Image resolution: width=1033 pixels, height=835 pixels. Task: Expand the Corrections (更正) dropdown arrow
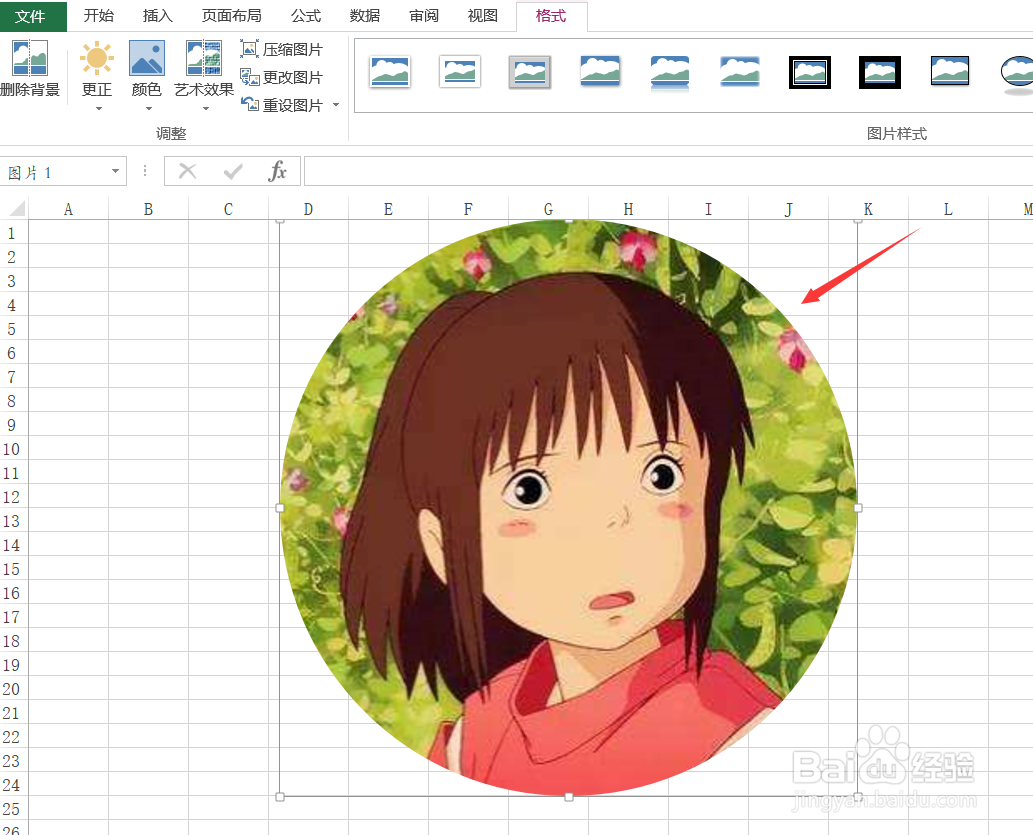point(99,109)
